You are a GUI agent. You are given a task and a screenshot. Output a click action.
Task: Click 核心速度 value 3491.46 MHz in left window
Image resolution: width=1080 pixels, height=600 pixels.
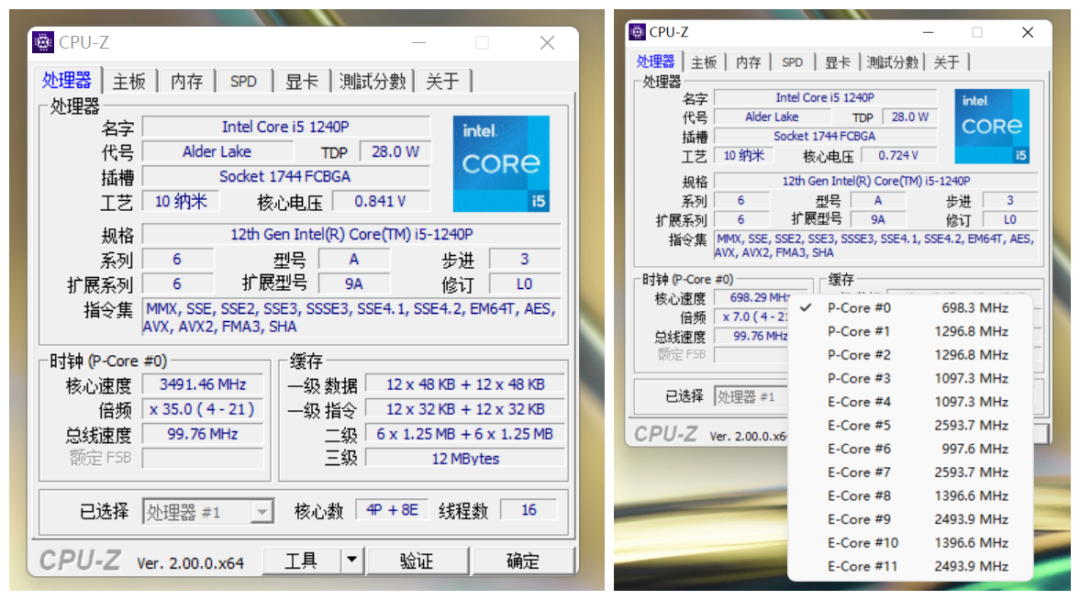(202, 384)
